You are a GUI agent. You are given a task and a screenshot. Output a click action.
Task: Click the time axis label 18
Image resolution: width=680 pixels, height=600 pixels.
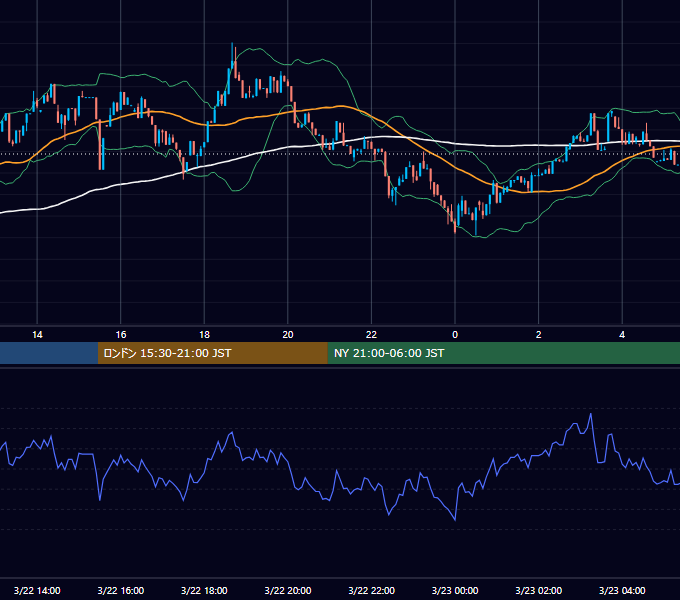click(204, 335)
